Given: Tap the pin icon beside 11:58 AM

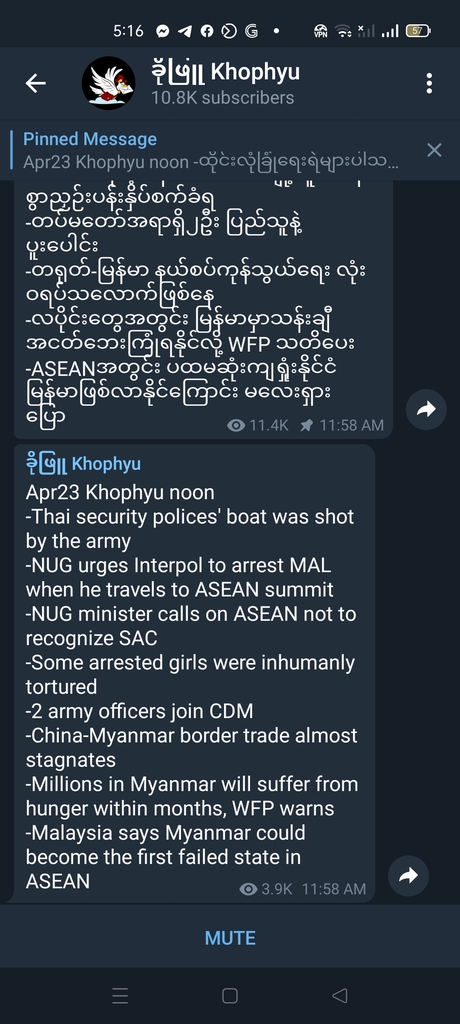Looking at the screenshot, I should (306, 425).
